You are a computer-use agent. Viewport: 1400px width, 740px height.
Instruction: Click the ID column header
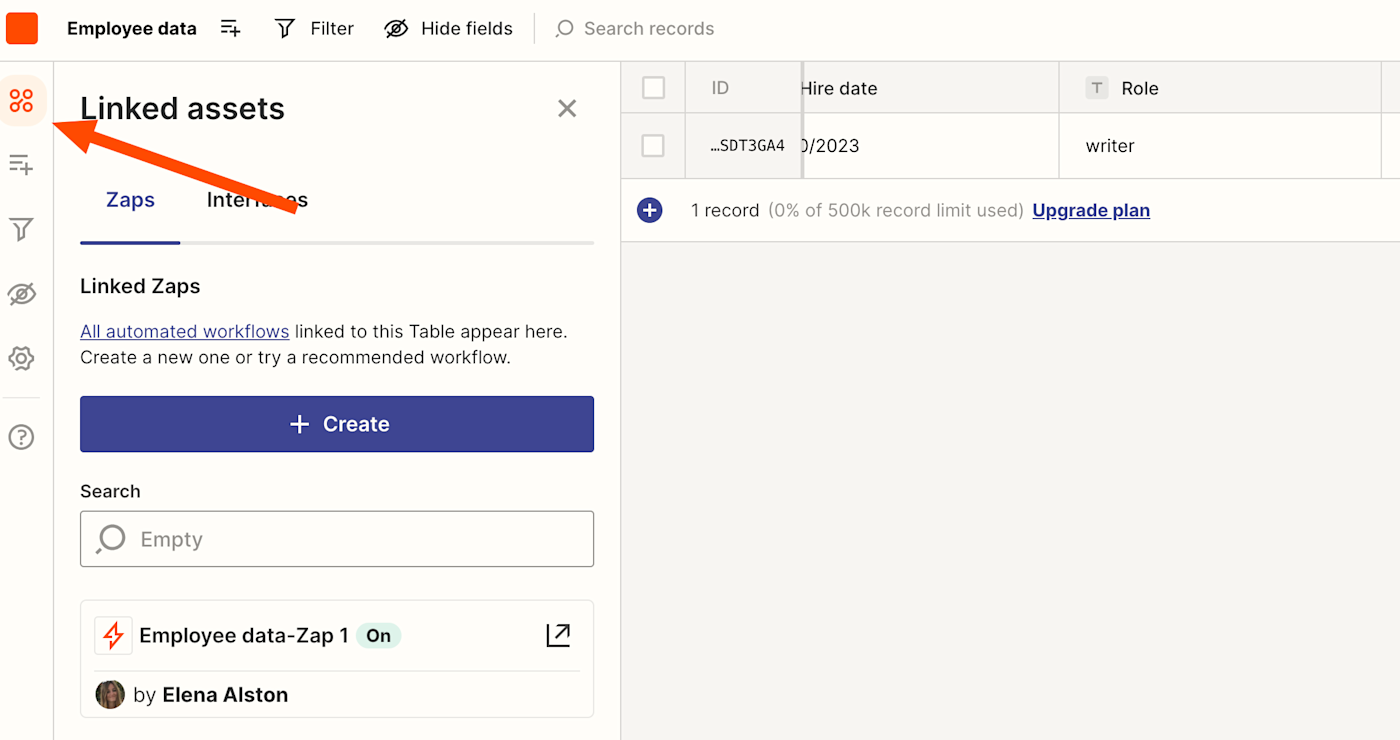(743, 88)
